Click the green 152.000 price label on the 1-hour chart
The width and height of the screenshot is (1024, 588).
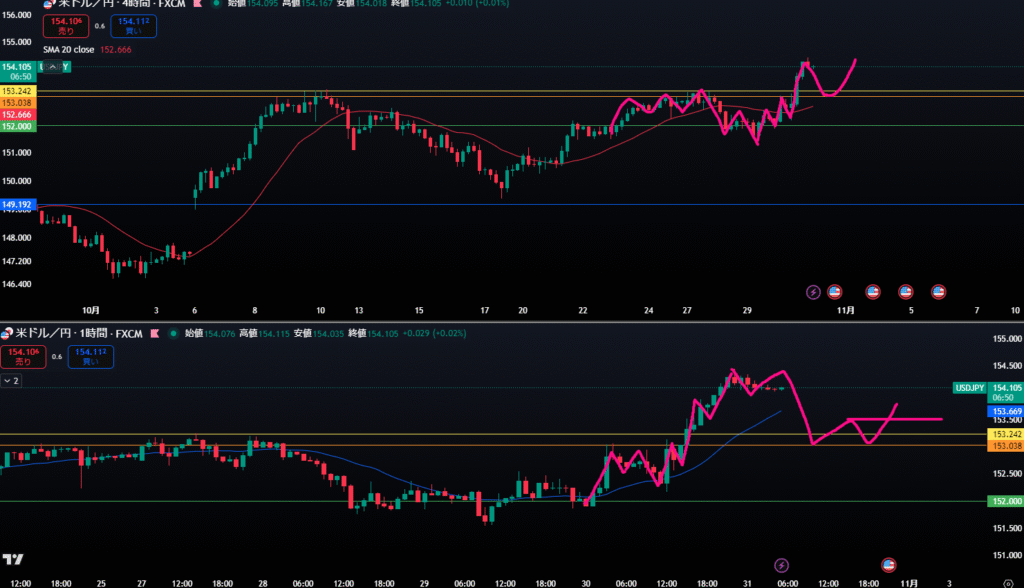[1003, 501]
